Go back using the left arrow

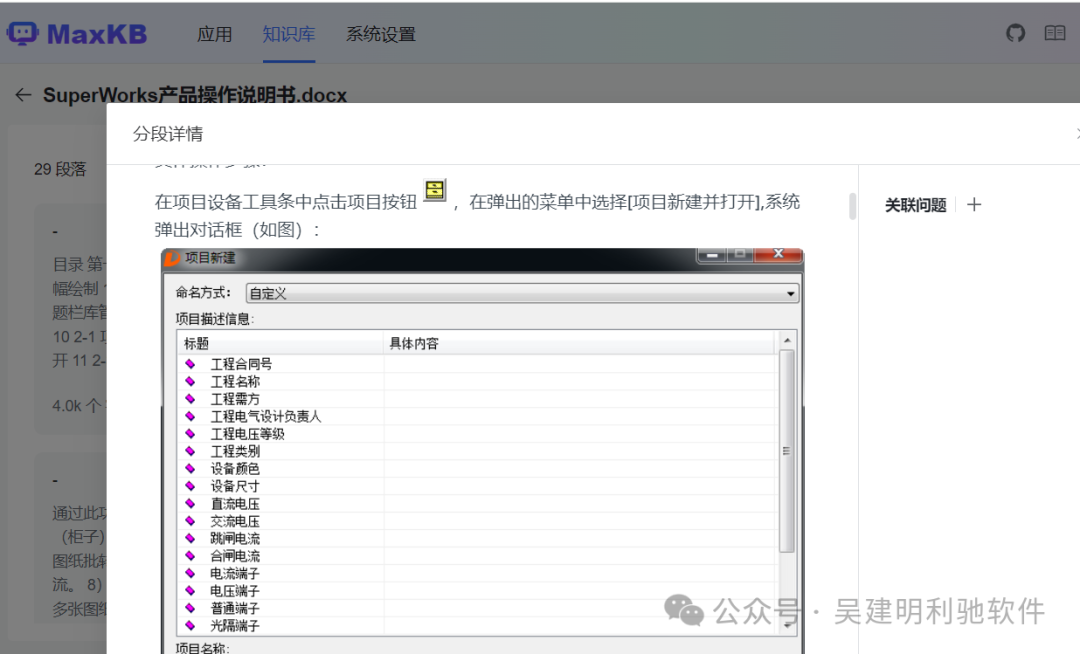23,95
